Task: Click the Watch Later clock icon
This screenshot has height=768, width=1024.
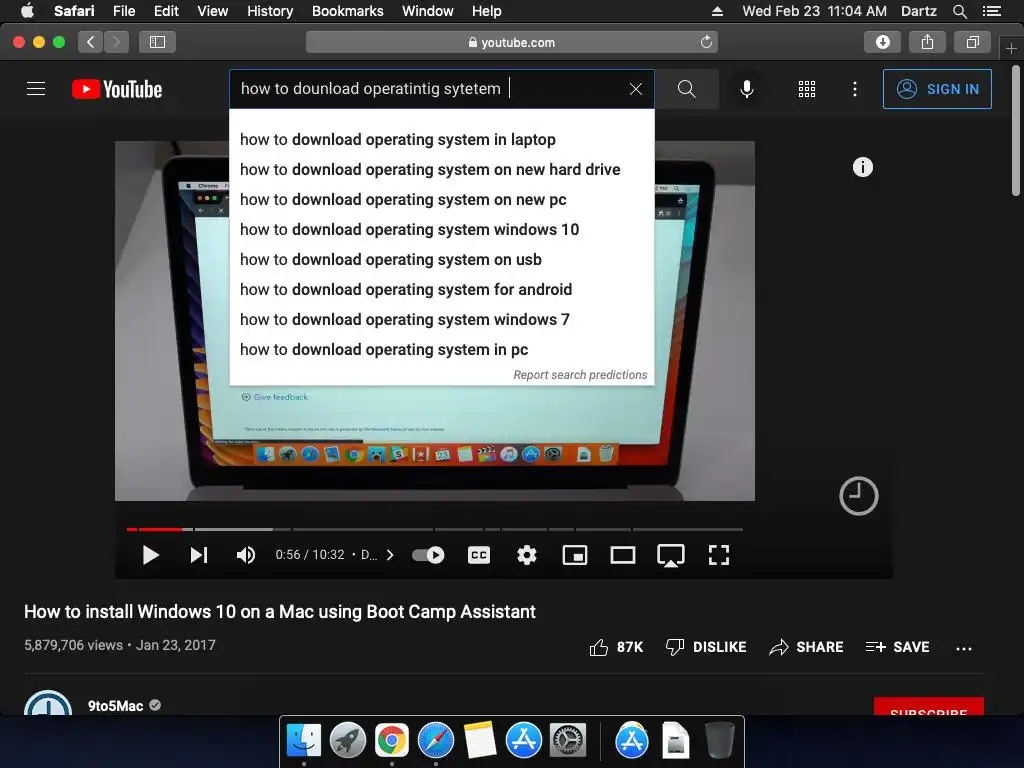Action: pos(858,496)
